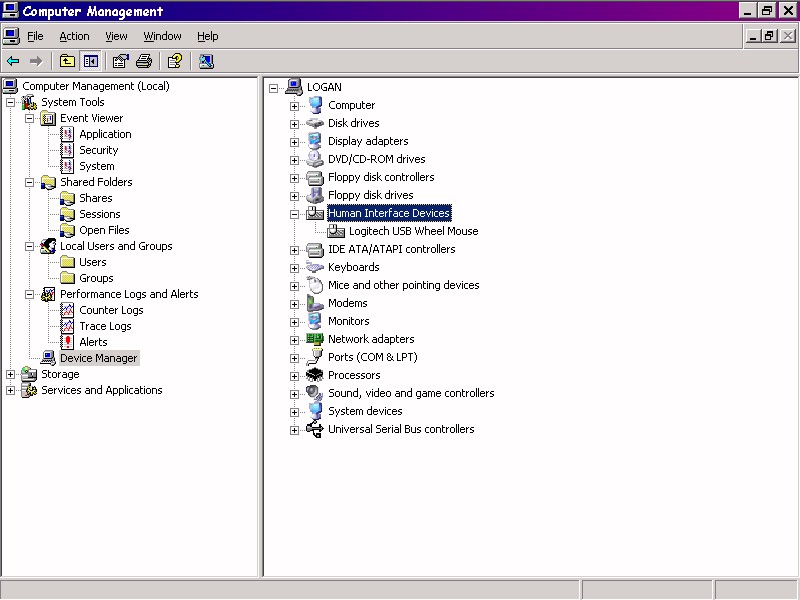
Task: Click the Forward arrow toolbar icon
Action: [x=36, y=62]
